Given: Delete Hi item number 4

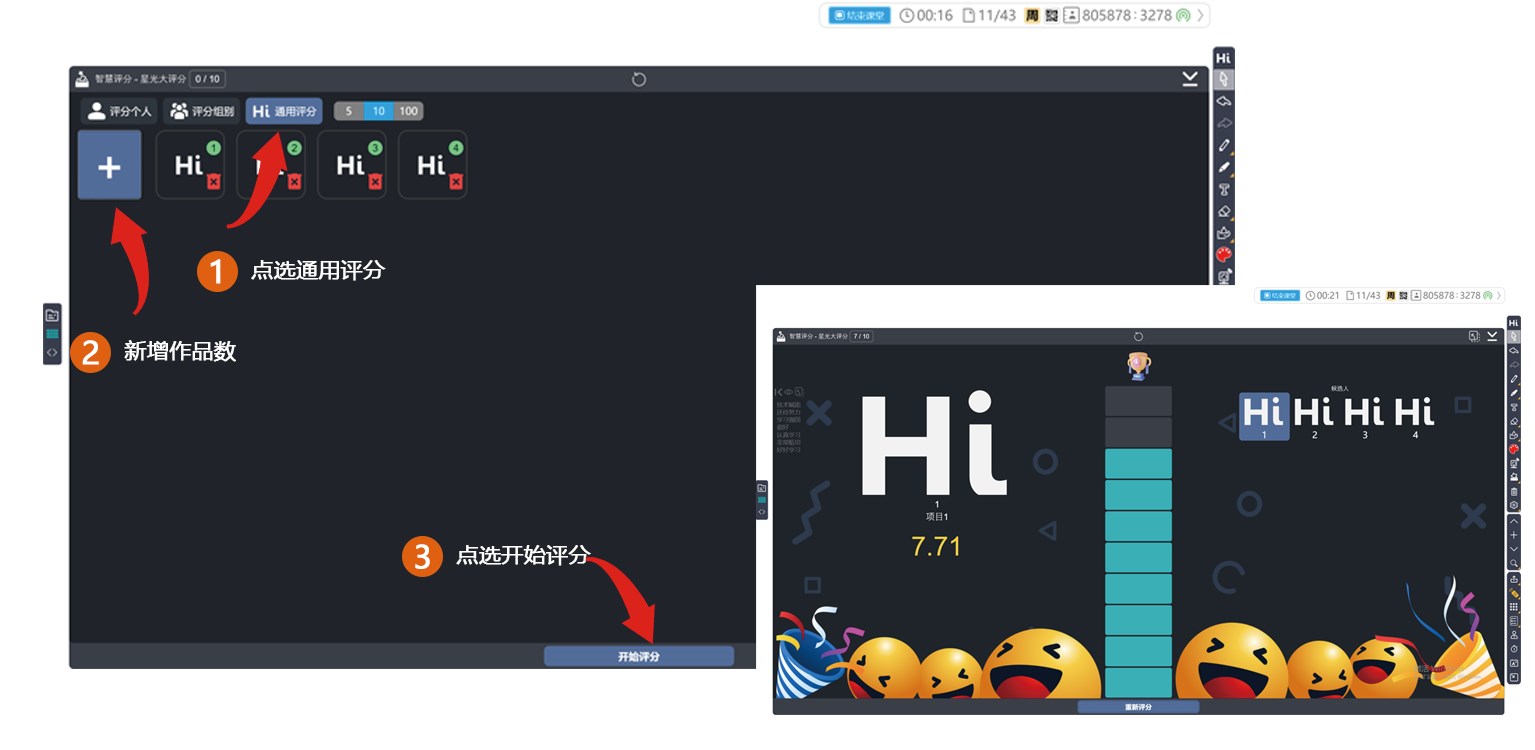Looking at the screenshot, I should click(456, 182).
